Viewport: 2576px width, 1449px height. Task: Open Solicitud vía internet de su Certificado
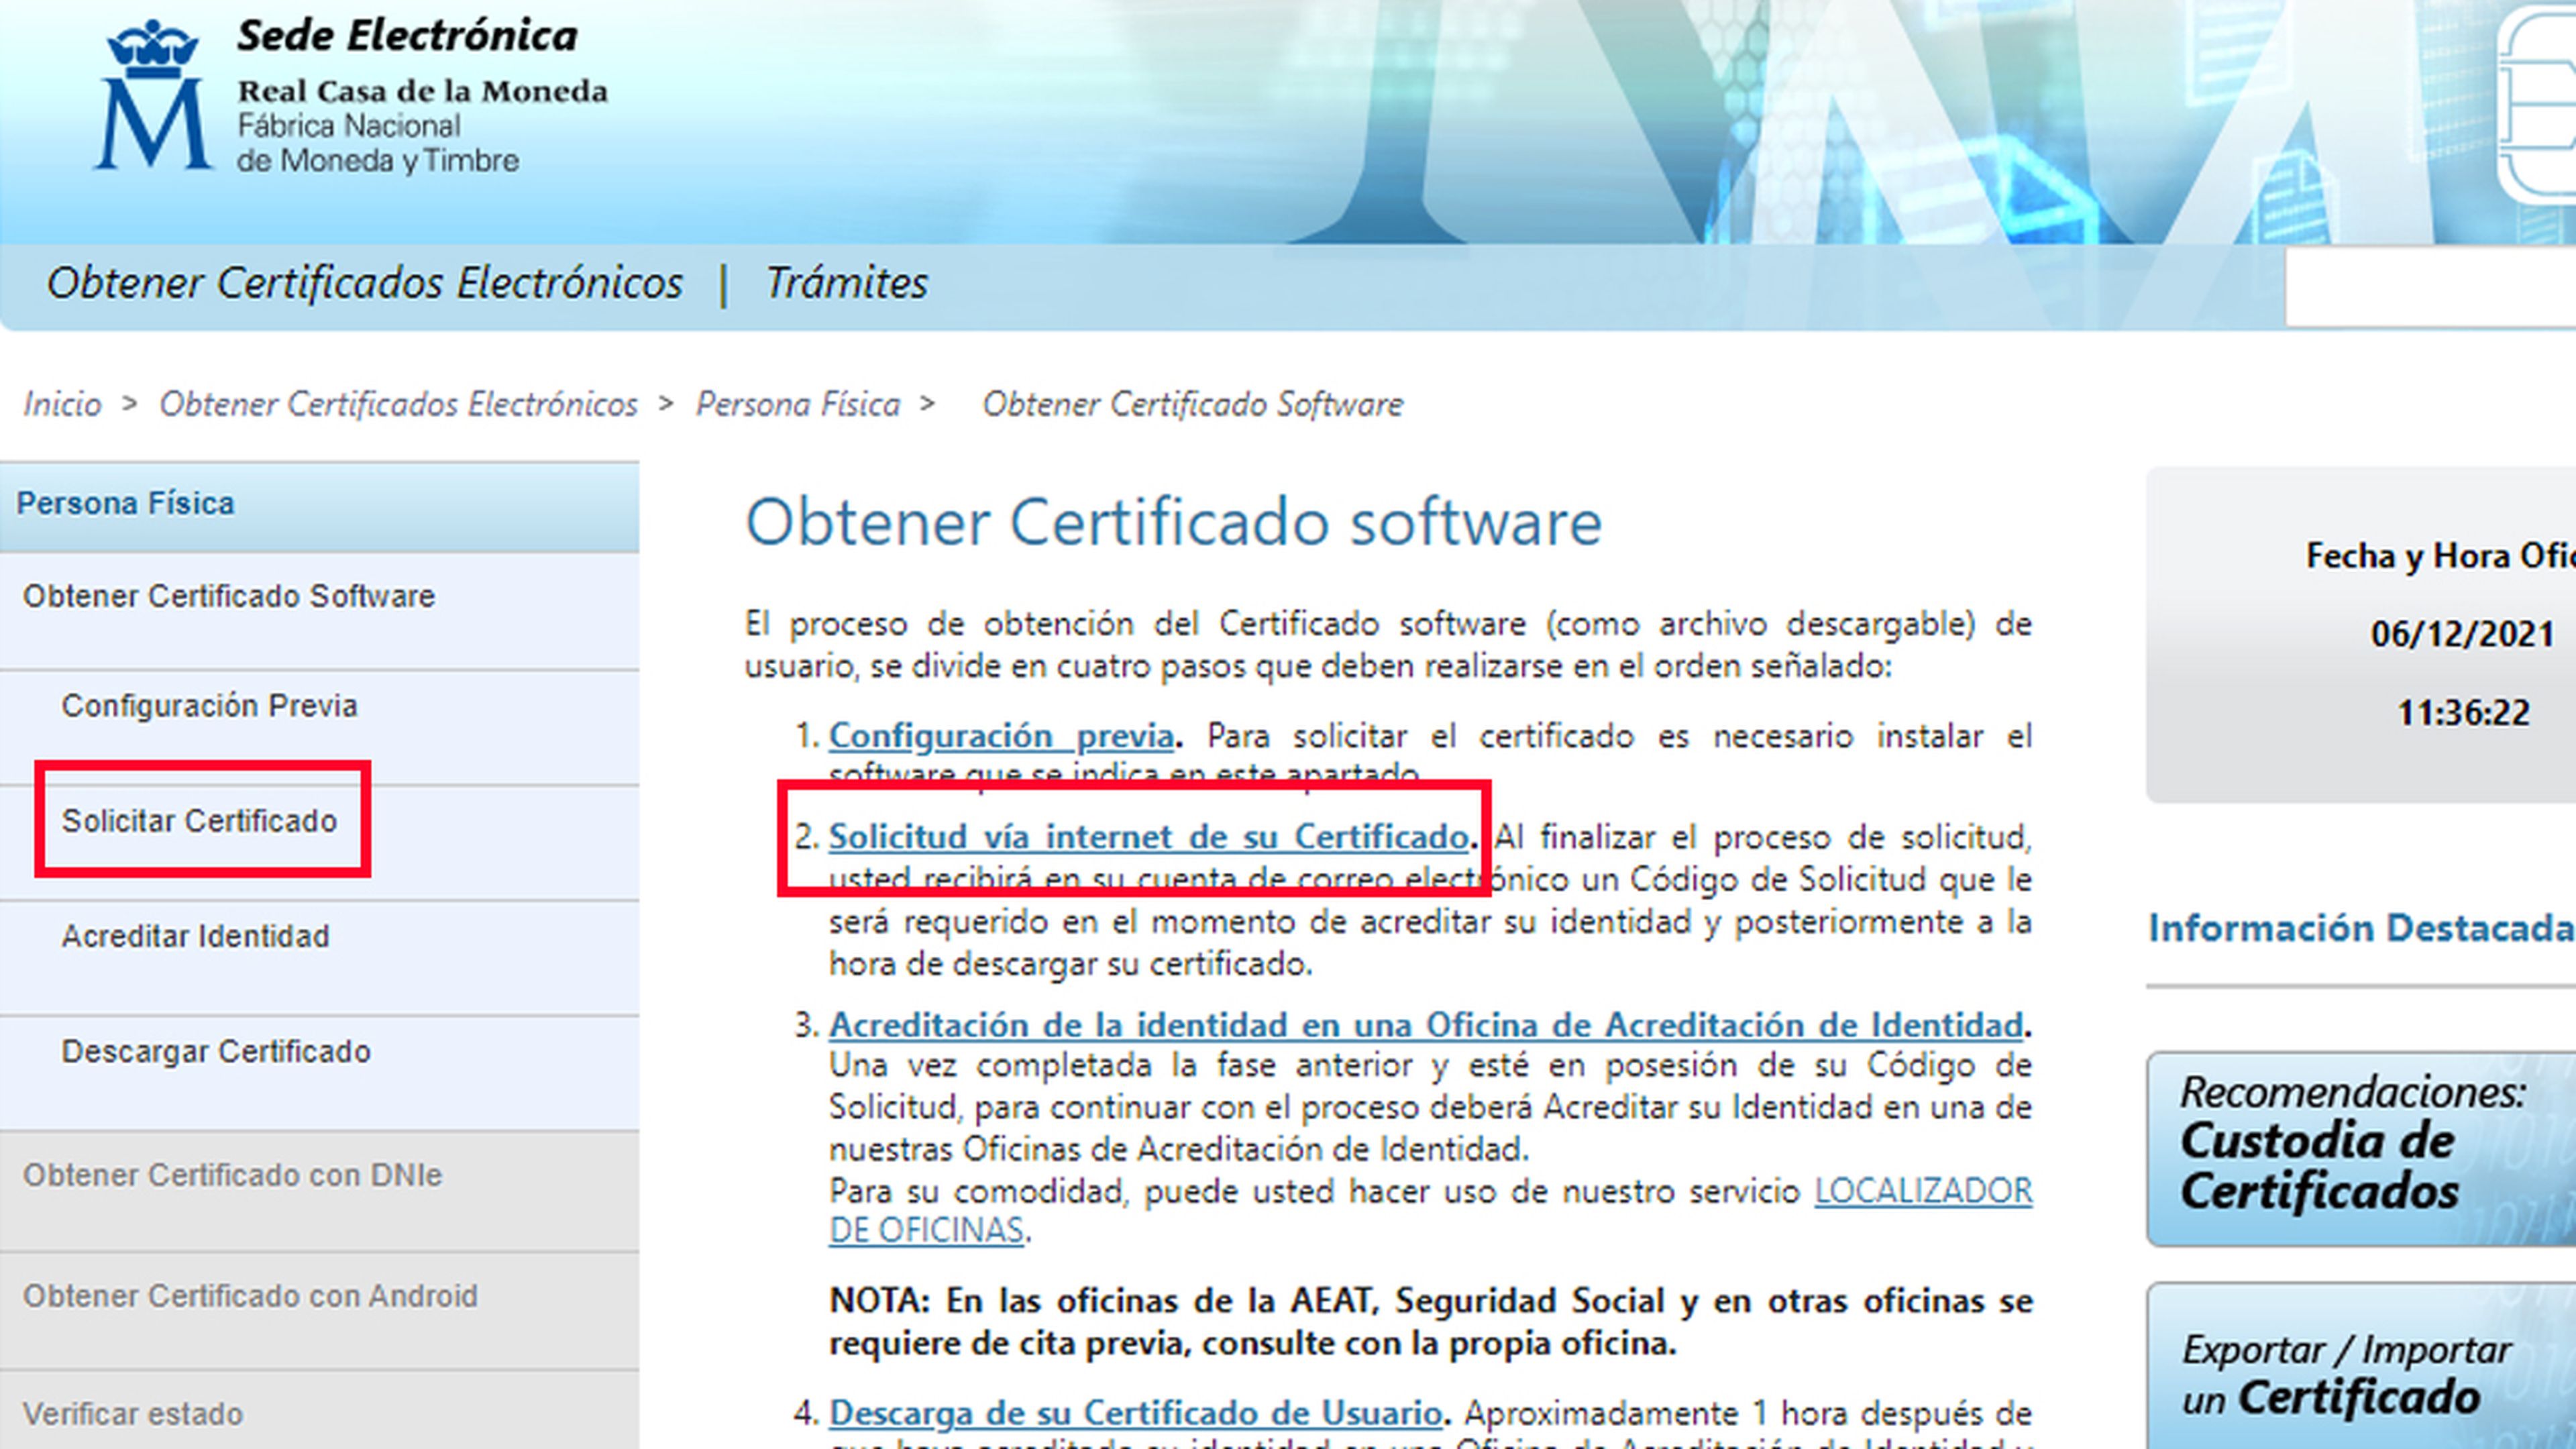1148,836
